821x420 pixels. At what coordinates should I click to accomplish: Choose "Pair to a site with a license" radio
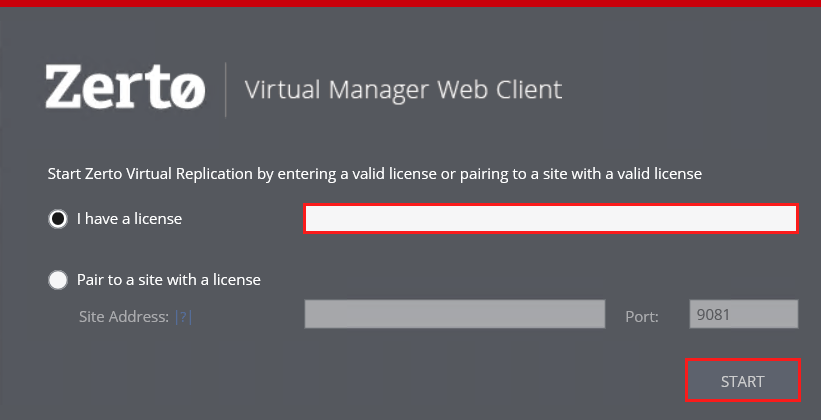pyautogui.click(x=58, y=280)
